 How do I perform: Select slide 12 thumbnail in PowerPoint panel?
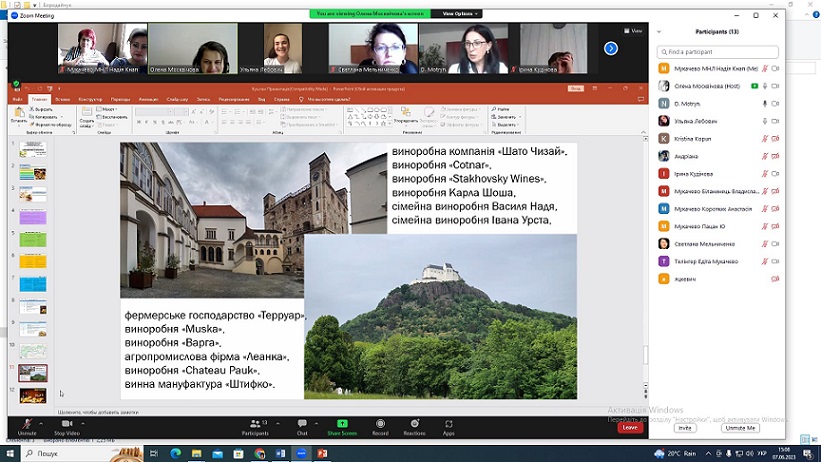(33, 395)
